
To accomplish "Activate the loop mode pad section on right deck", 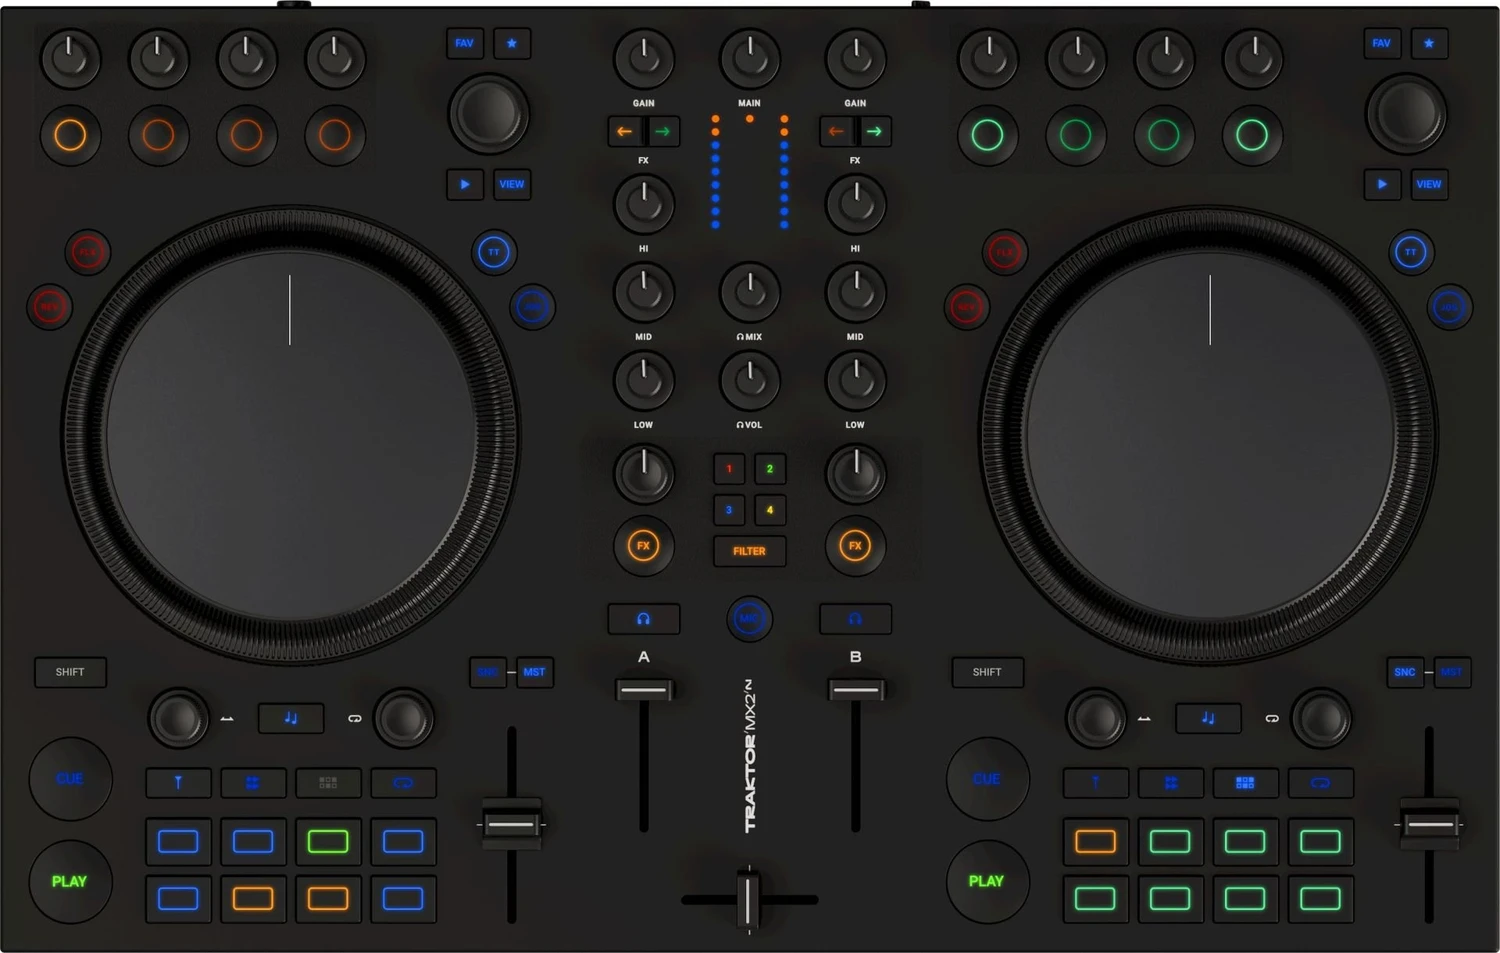I will pyautogui.click(x=1321, y=783).
